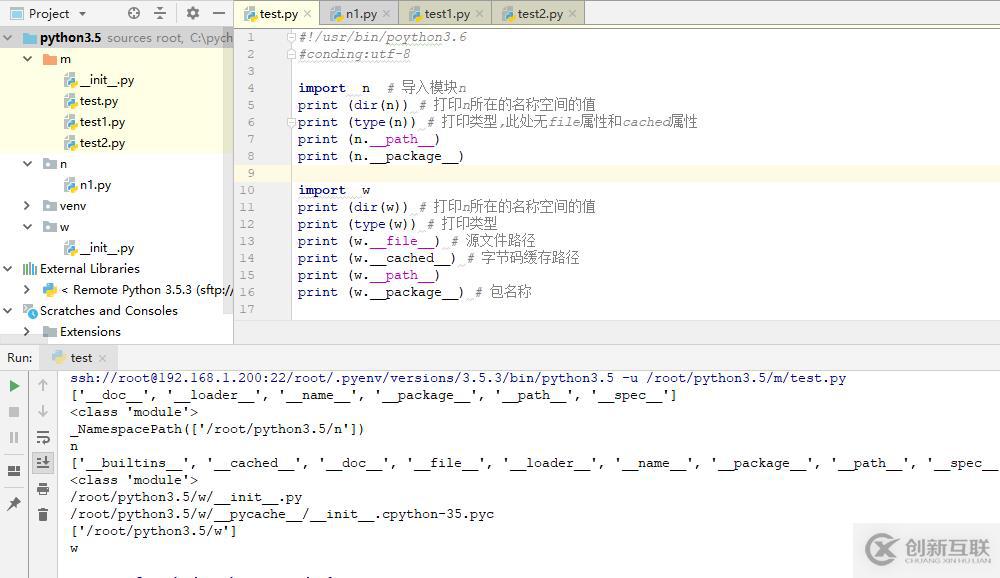Collapse the m folder
Image resolution: width=1000 pixels, height=578 pixels.
pos(27,59)
